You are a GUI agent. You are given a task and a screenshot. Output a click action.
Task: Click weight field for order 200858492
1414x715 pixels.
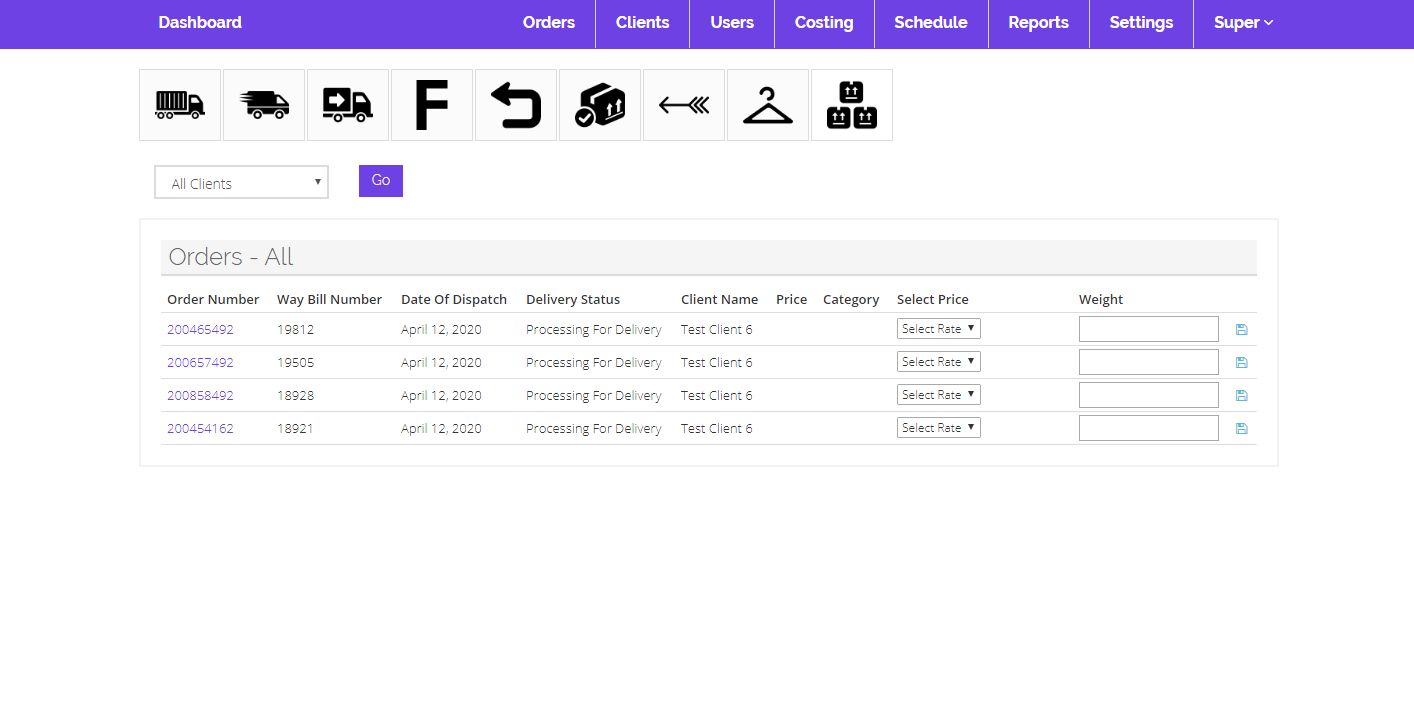click(x=1148, y=395)
